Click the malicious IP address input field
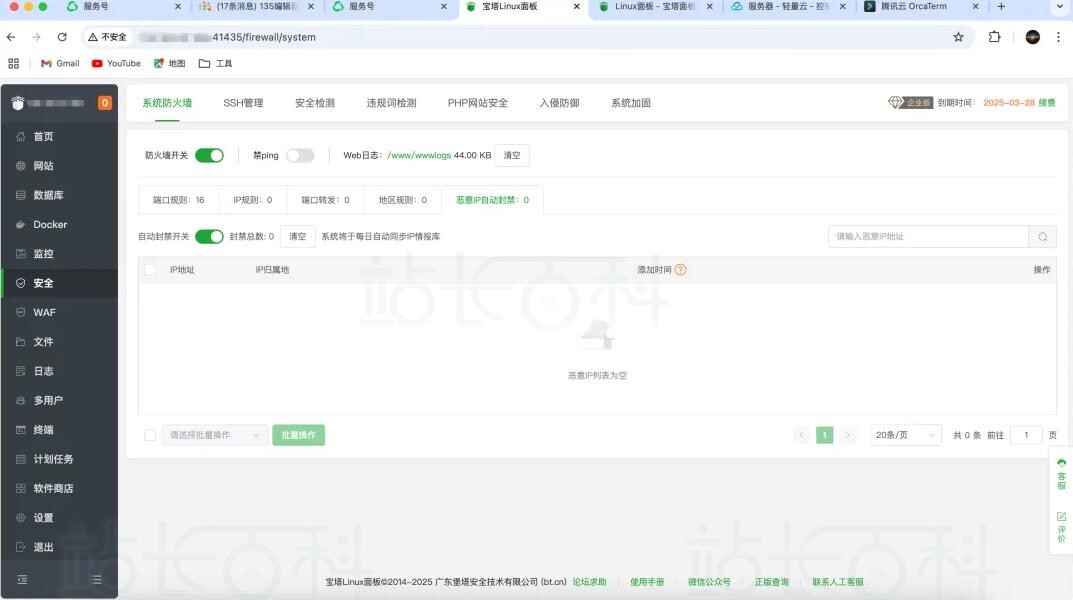Image resolution: width=1073 pixels, height=600 pixels. pyautogui.click(x=927, y=237)
